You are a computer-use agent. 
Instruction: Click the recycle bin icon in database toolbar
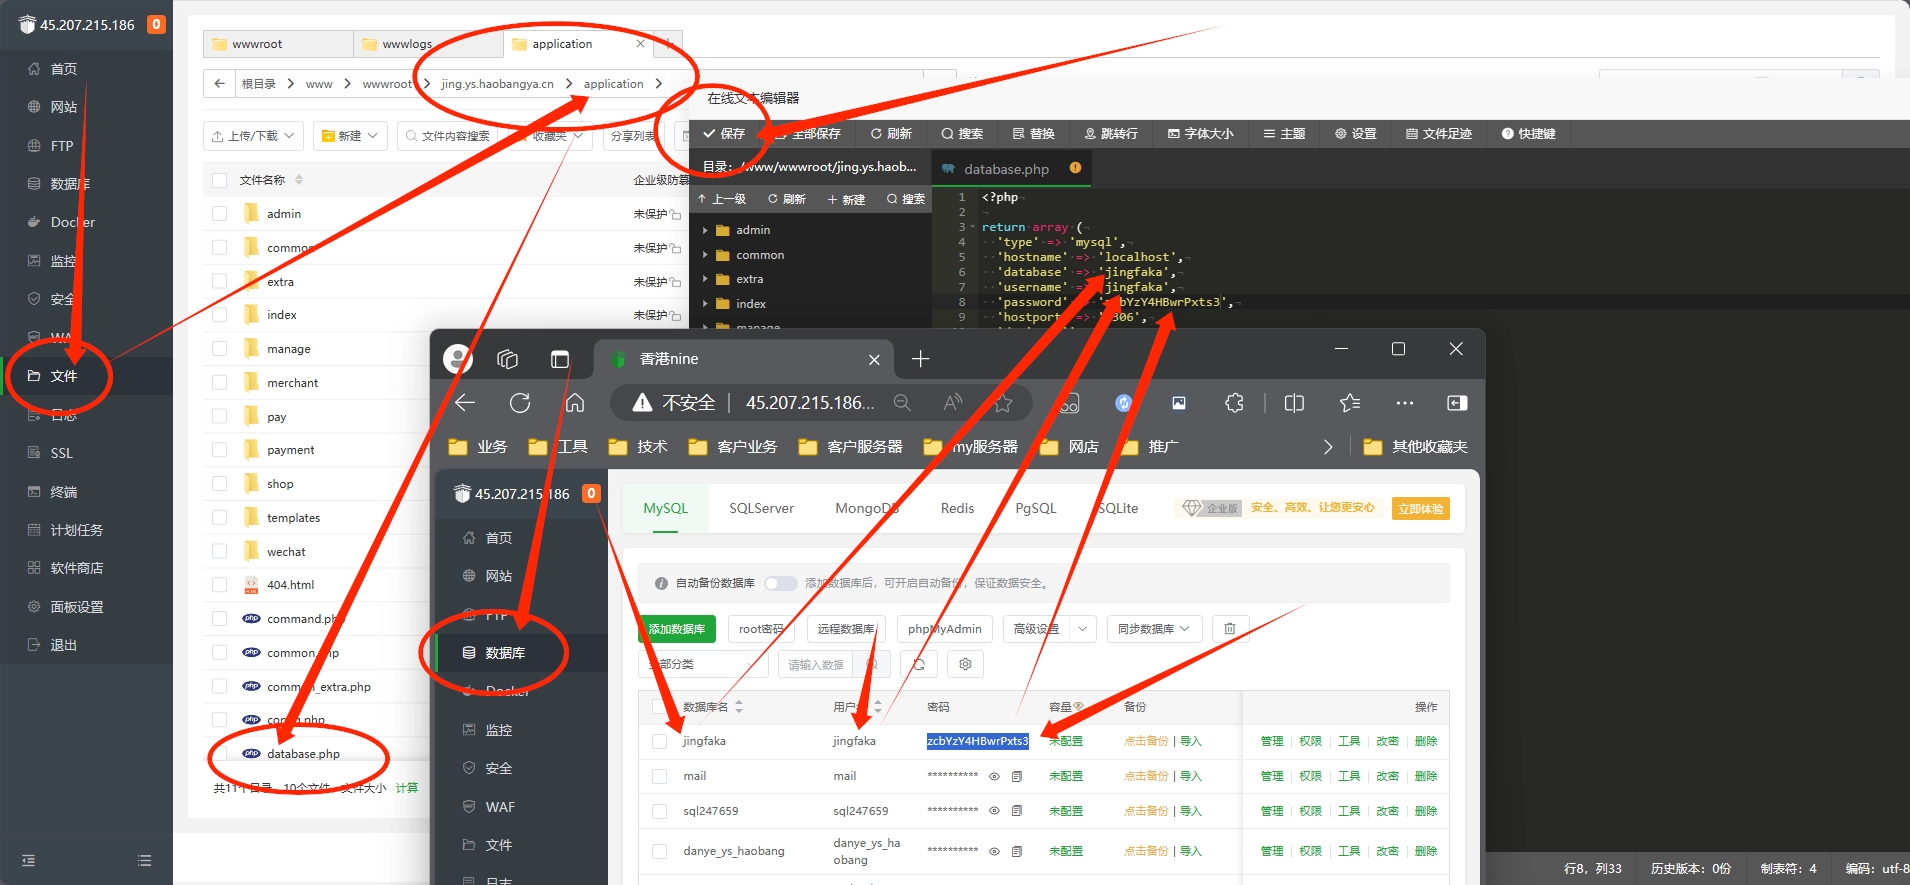pos(1230,629)
